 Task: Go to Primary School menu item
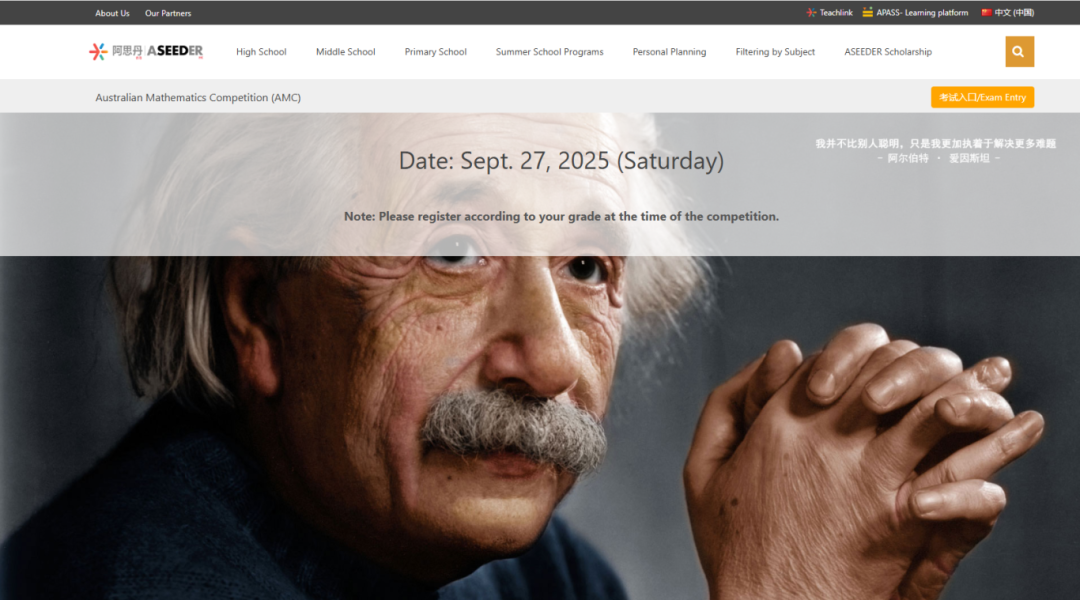[x=435, y=52]
